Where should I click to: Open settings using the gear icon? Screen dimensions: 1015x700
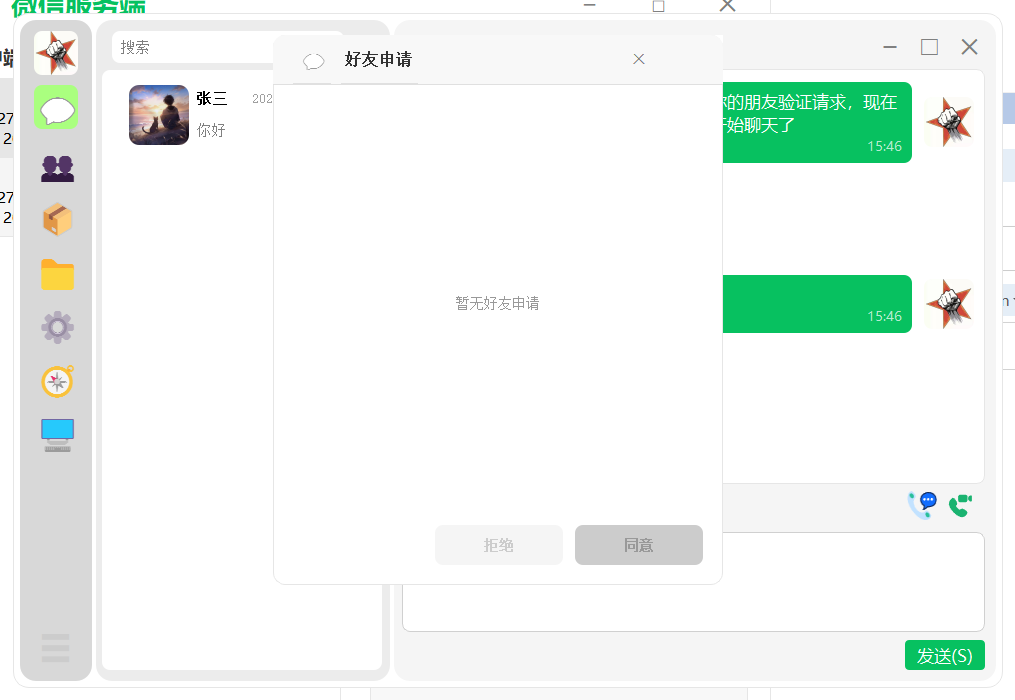pos(55,327)
